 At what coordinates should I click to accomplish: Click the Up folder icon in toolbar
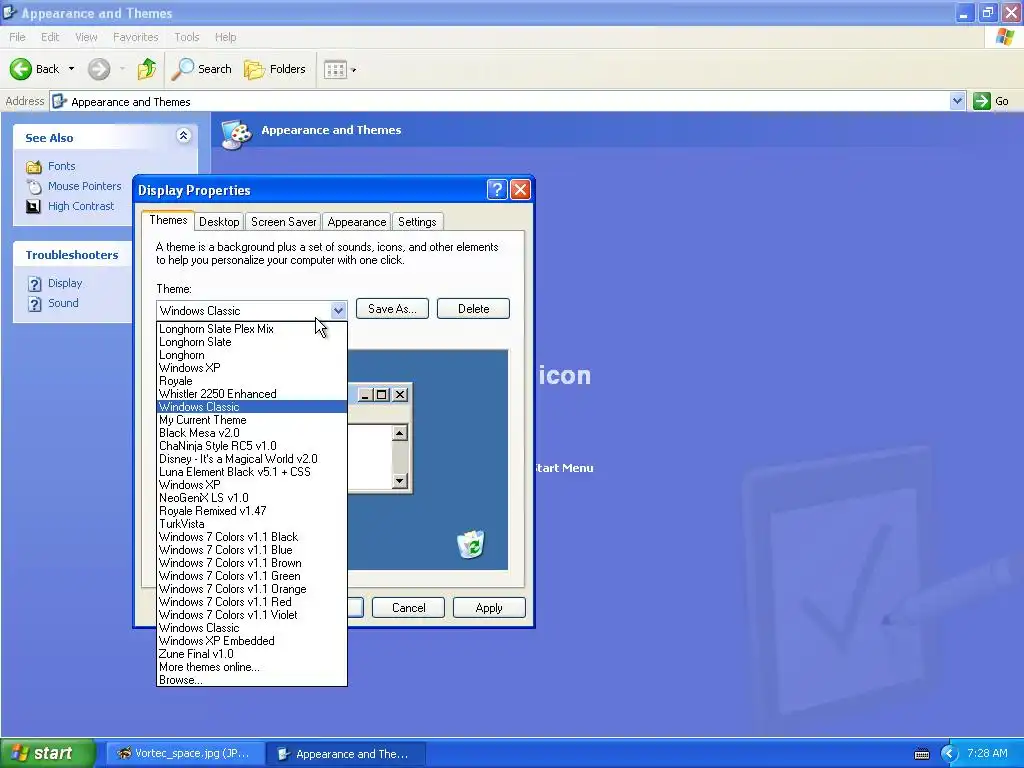(x=147, y=69)
